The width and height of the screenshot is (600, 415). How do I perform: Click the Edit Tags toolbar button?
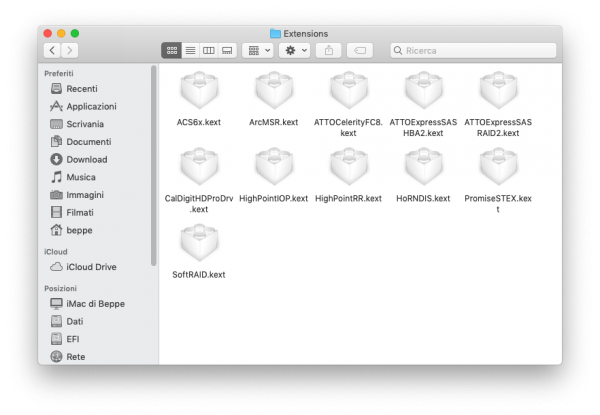pos(360,50)
